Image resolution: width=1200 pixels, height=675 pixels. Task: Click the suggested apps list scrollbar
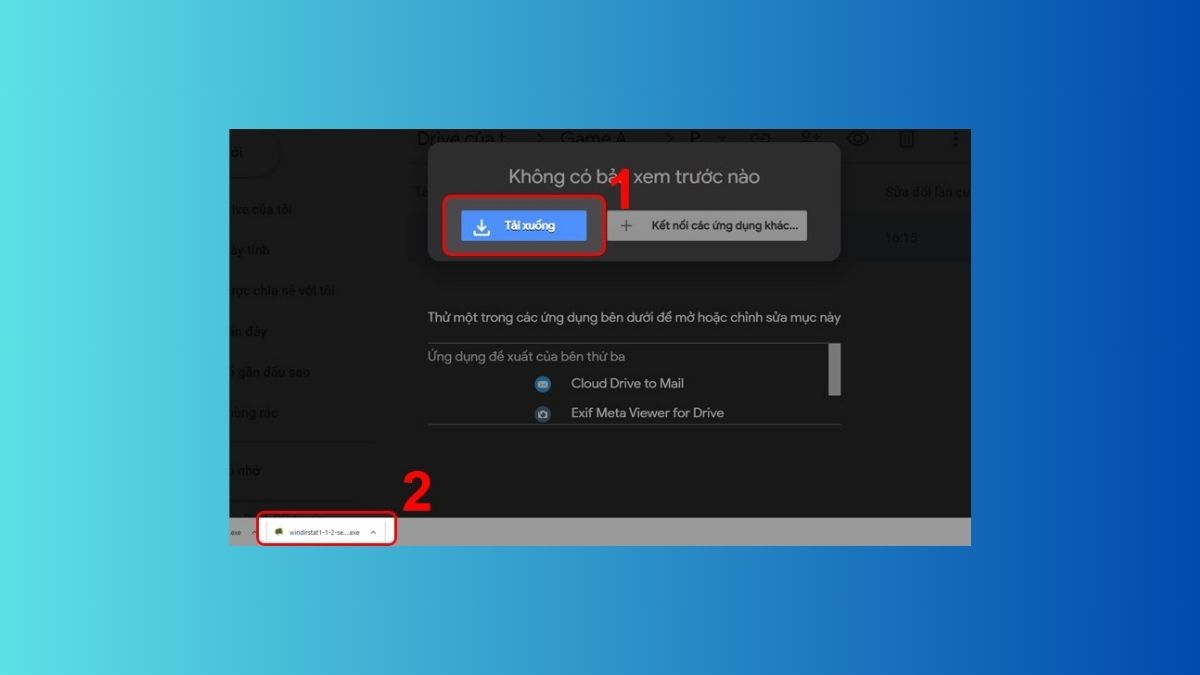pos(835,369)
